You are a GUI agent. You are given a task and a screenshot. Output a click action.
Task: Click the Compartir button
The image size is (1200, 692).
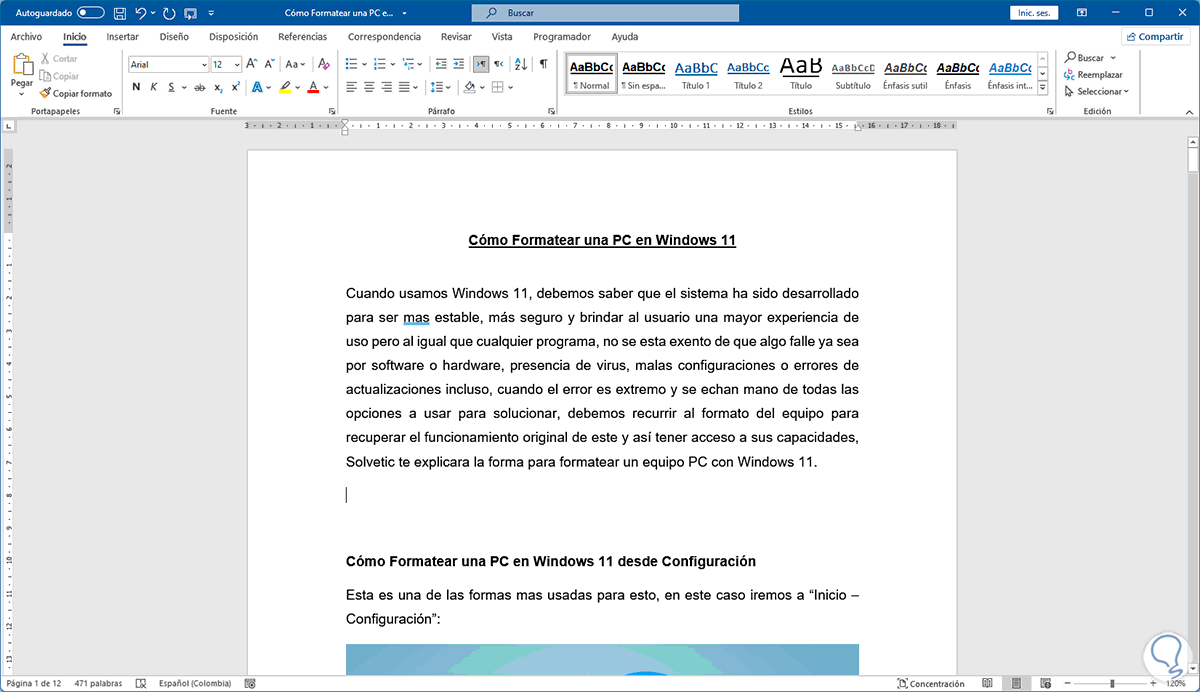click(1156, 36)
